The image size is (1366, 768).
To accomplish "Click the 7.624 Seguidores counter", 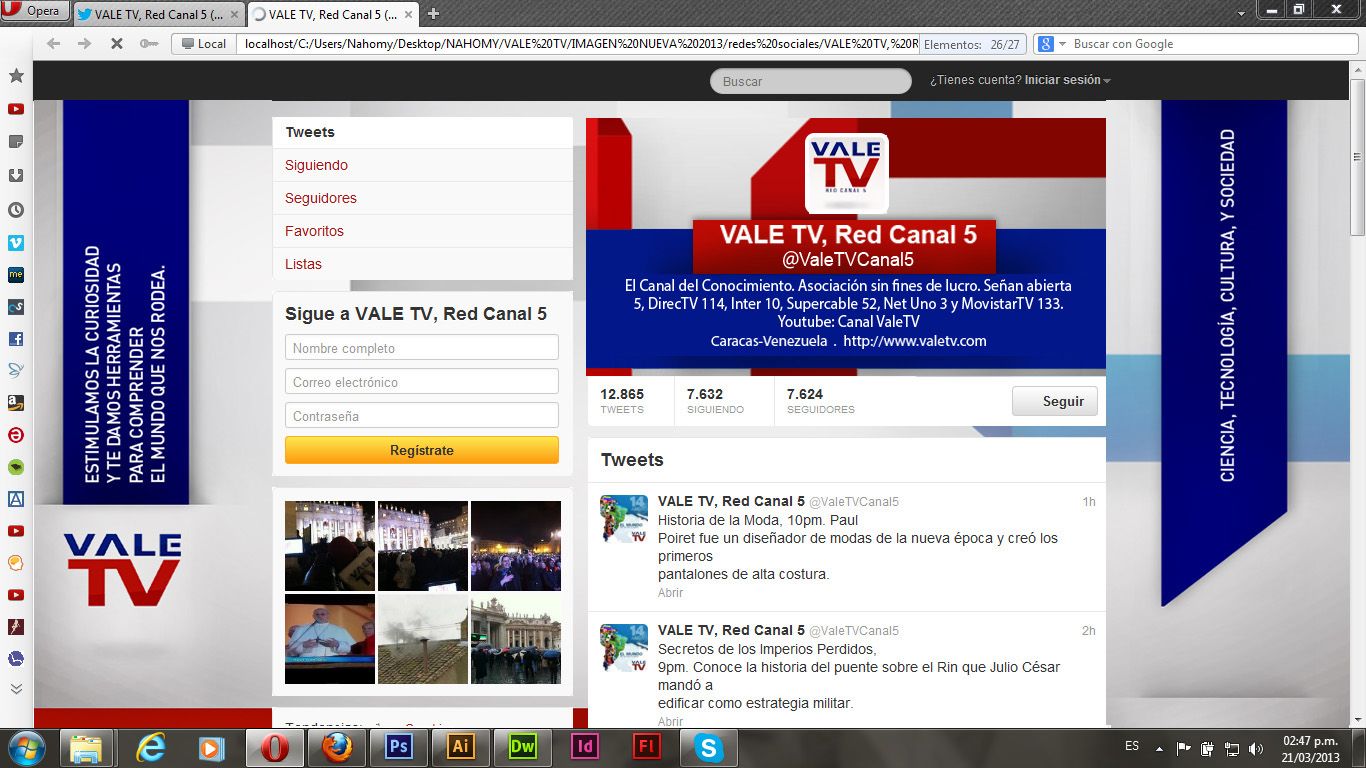I will [x=820, y=401].
